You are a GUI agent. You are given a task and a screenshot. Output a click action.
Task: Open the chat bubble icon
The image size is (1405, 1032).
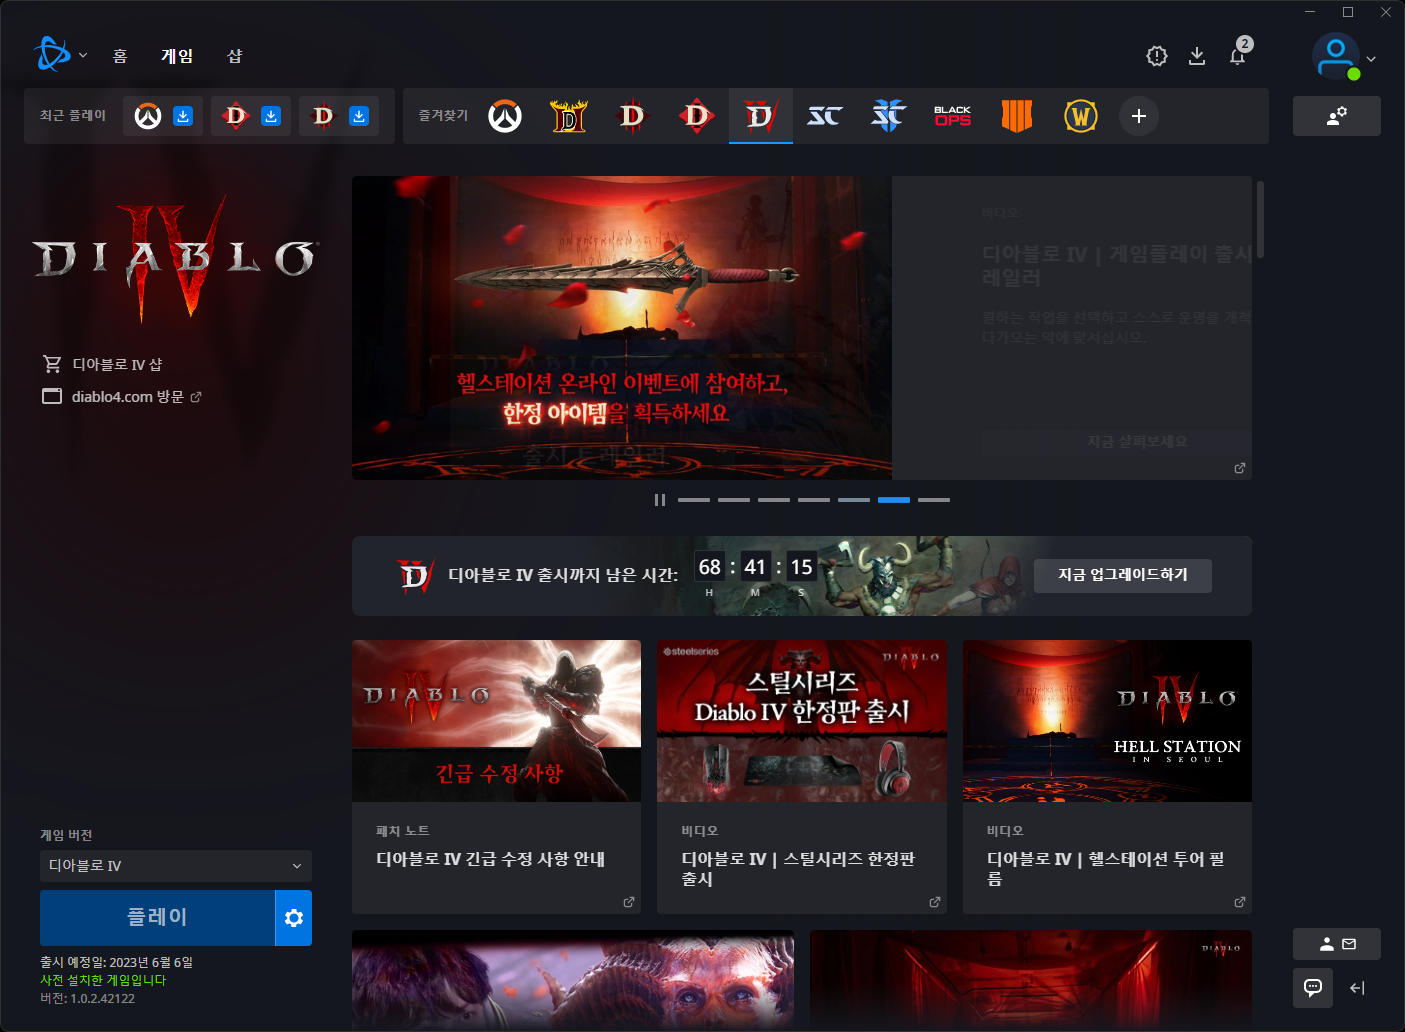pos(1313,988)
